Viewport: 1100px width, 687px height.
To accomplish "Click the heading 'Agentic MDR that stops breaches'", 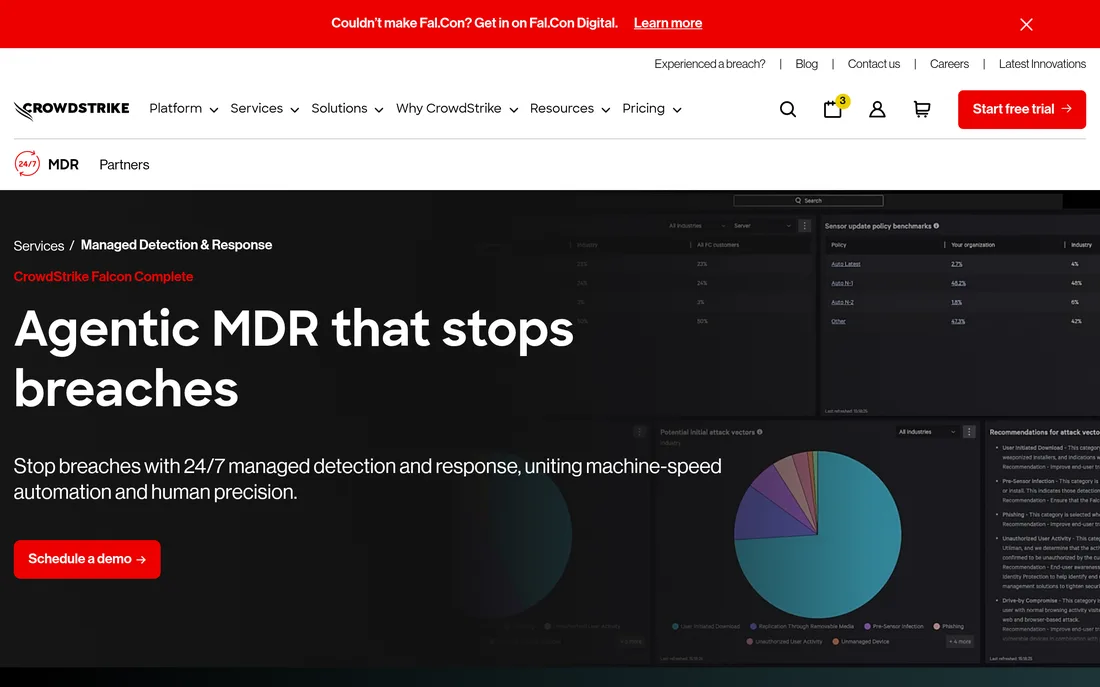I will (294, 358).
